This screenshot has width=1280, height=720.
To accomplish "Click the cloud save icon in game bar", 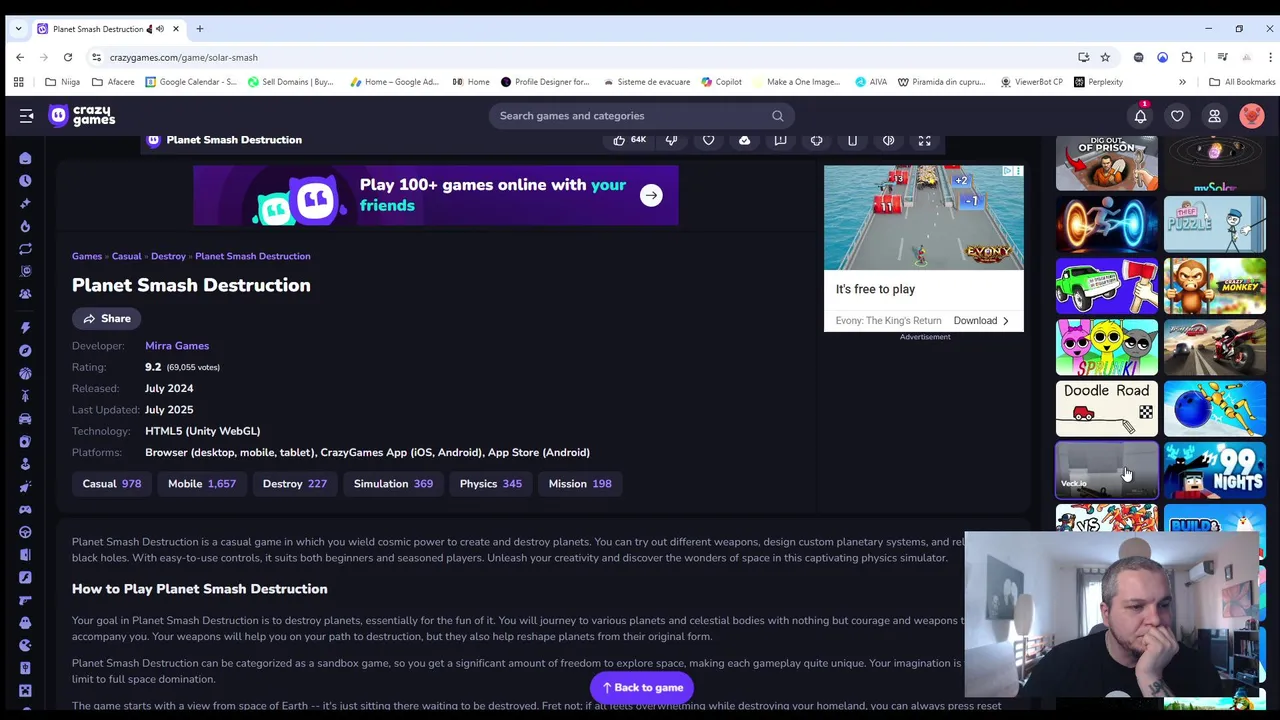I will coord(744,140).
